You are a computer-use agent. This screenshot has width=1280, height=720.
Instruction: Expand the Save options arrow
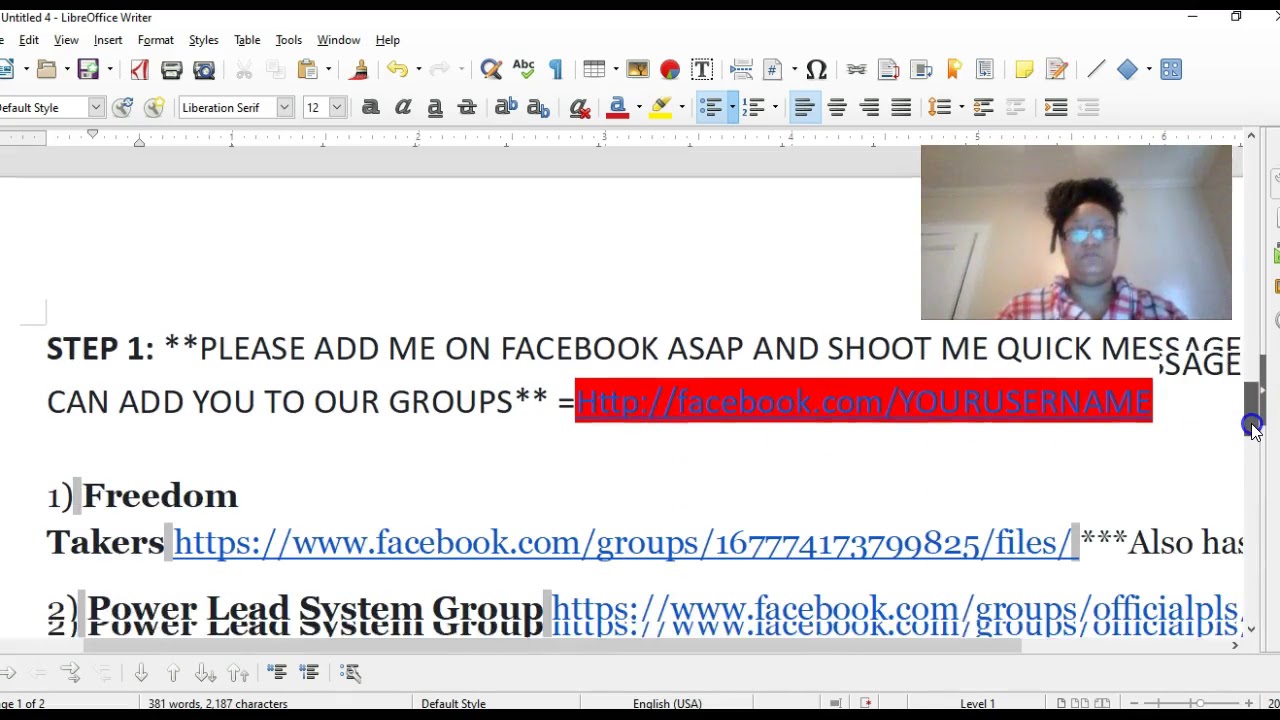tap(109, 69)
